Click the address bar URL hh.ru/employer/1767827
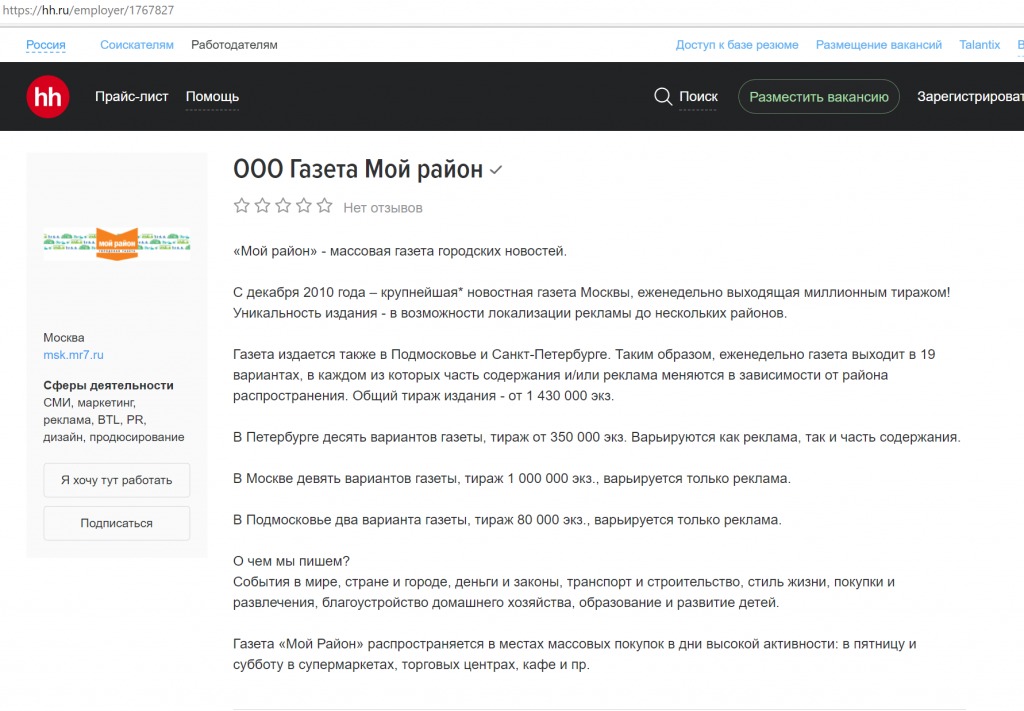This screenshot has height=711, width=1024. click(88, 10)
